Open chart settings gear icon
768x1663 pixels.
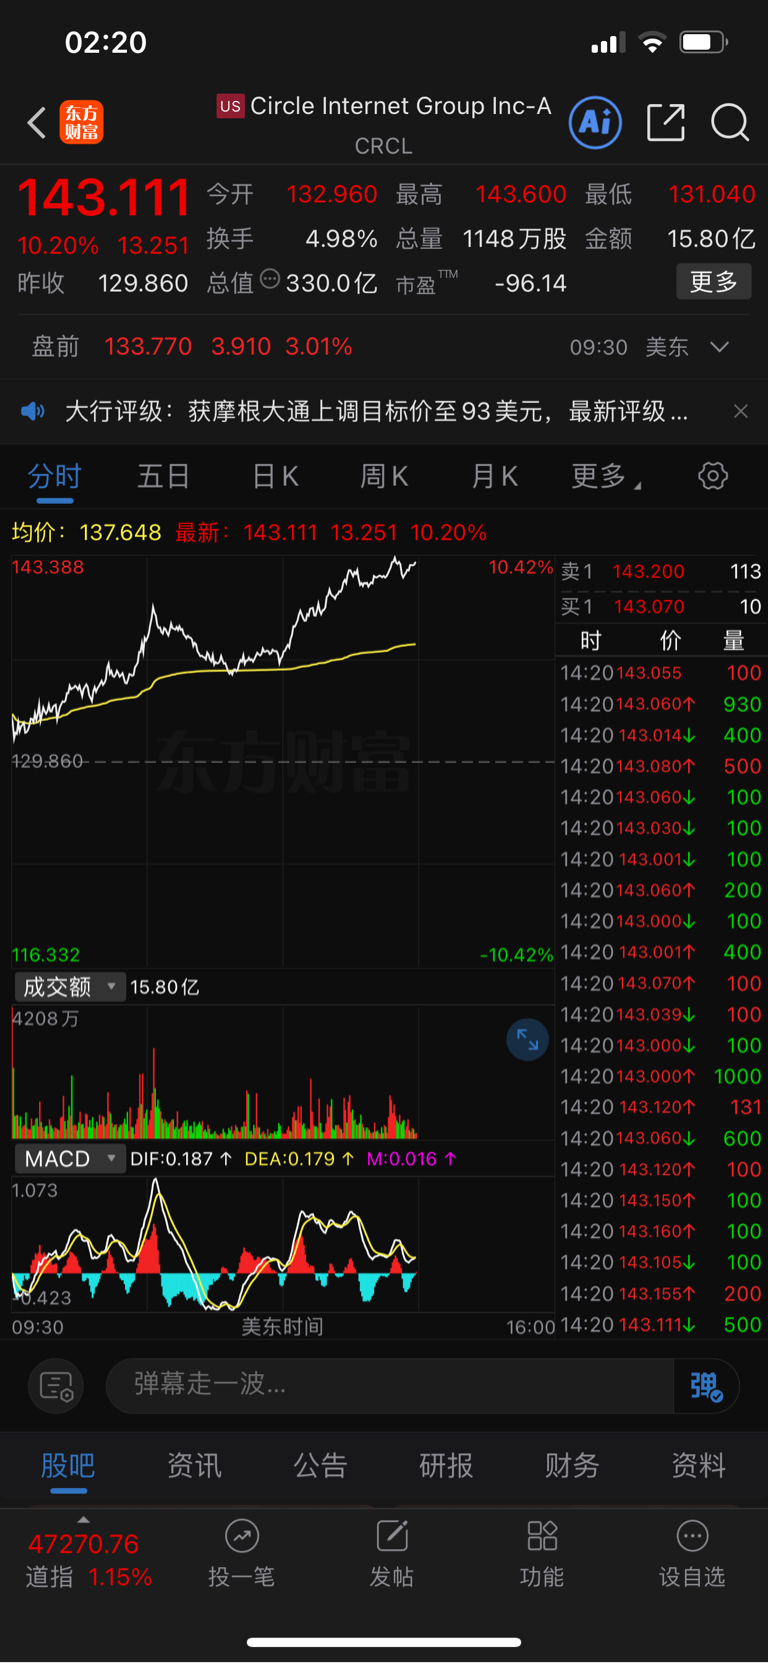coord(713,476)
